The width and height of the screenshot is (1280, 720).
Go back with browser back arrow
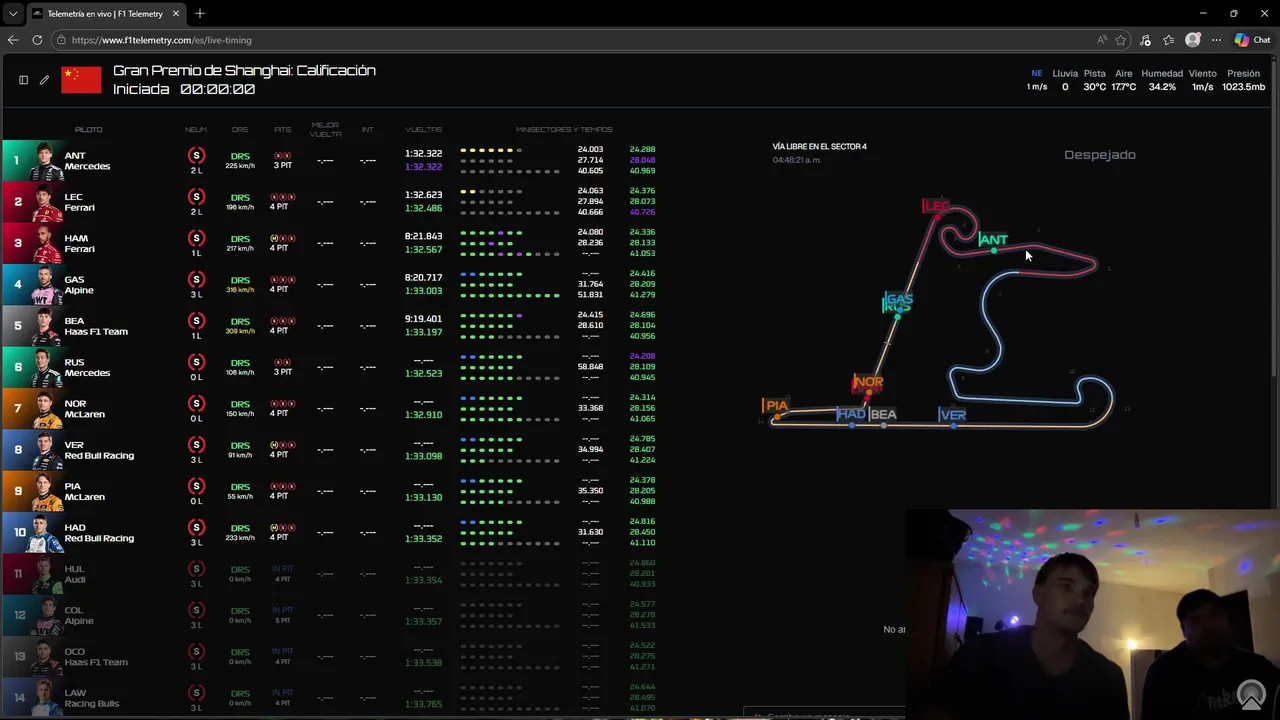coord(13,40)
